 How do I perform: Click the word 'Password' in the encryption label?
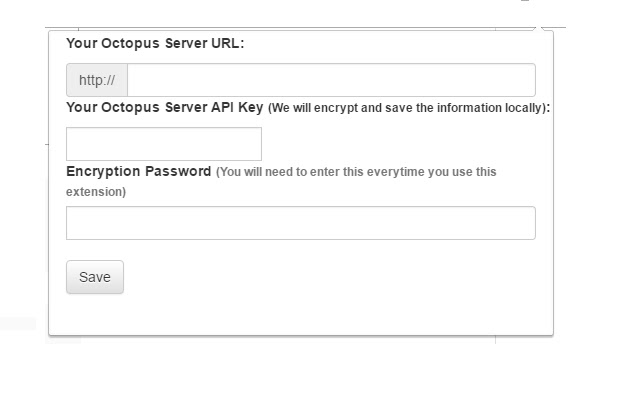[178, 171]
